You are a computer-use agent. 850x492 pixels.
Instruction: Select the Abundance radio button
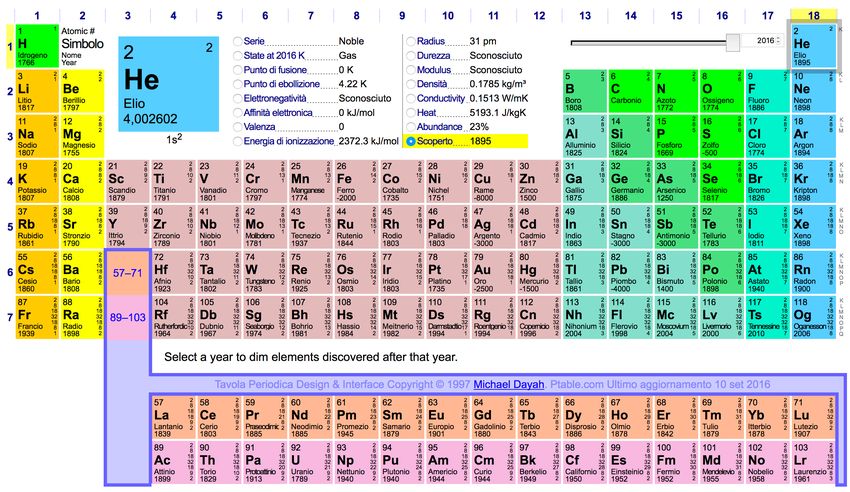click(411, 127)
